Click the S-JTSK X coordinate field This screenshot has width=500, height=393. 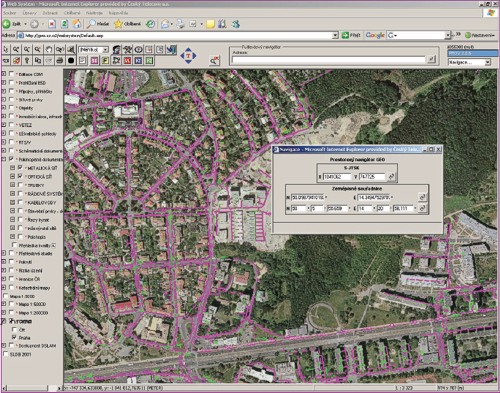(337, 176)
